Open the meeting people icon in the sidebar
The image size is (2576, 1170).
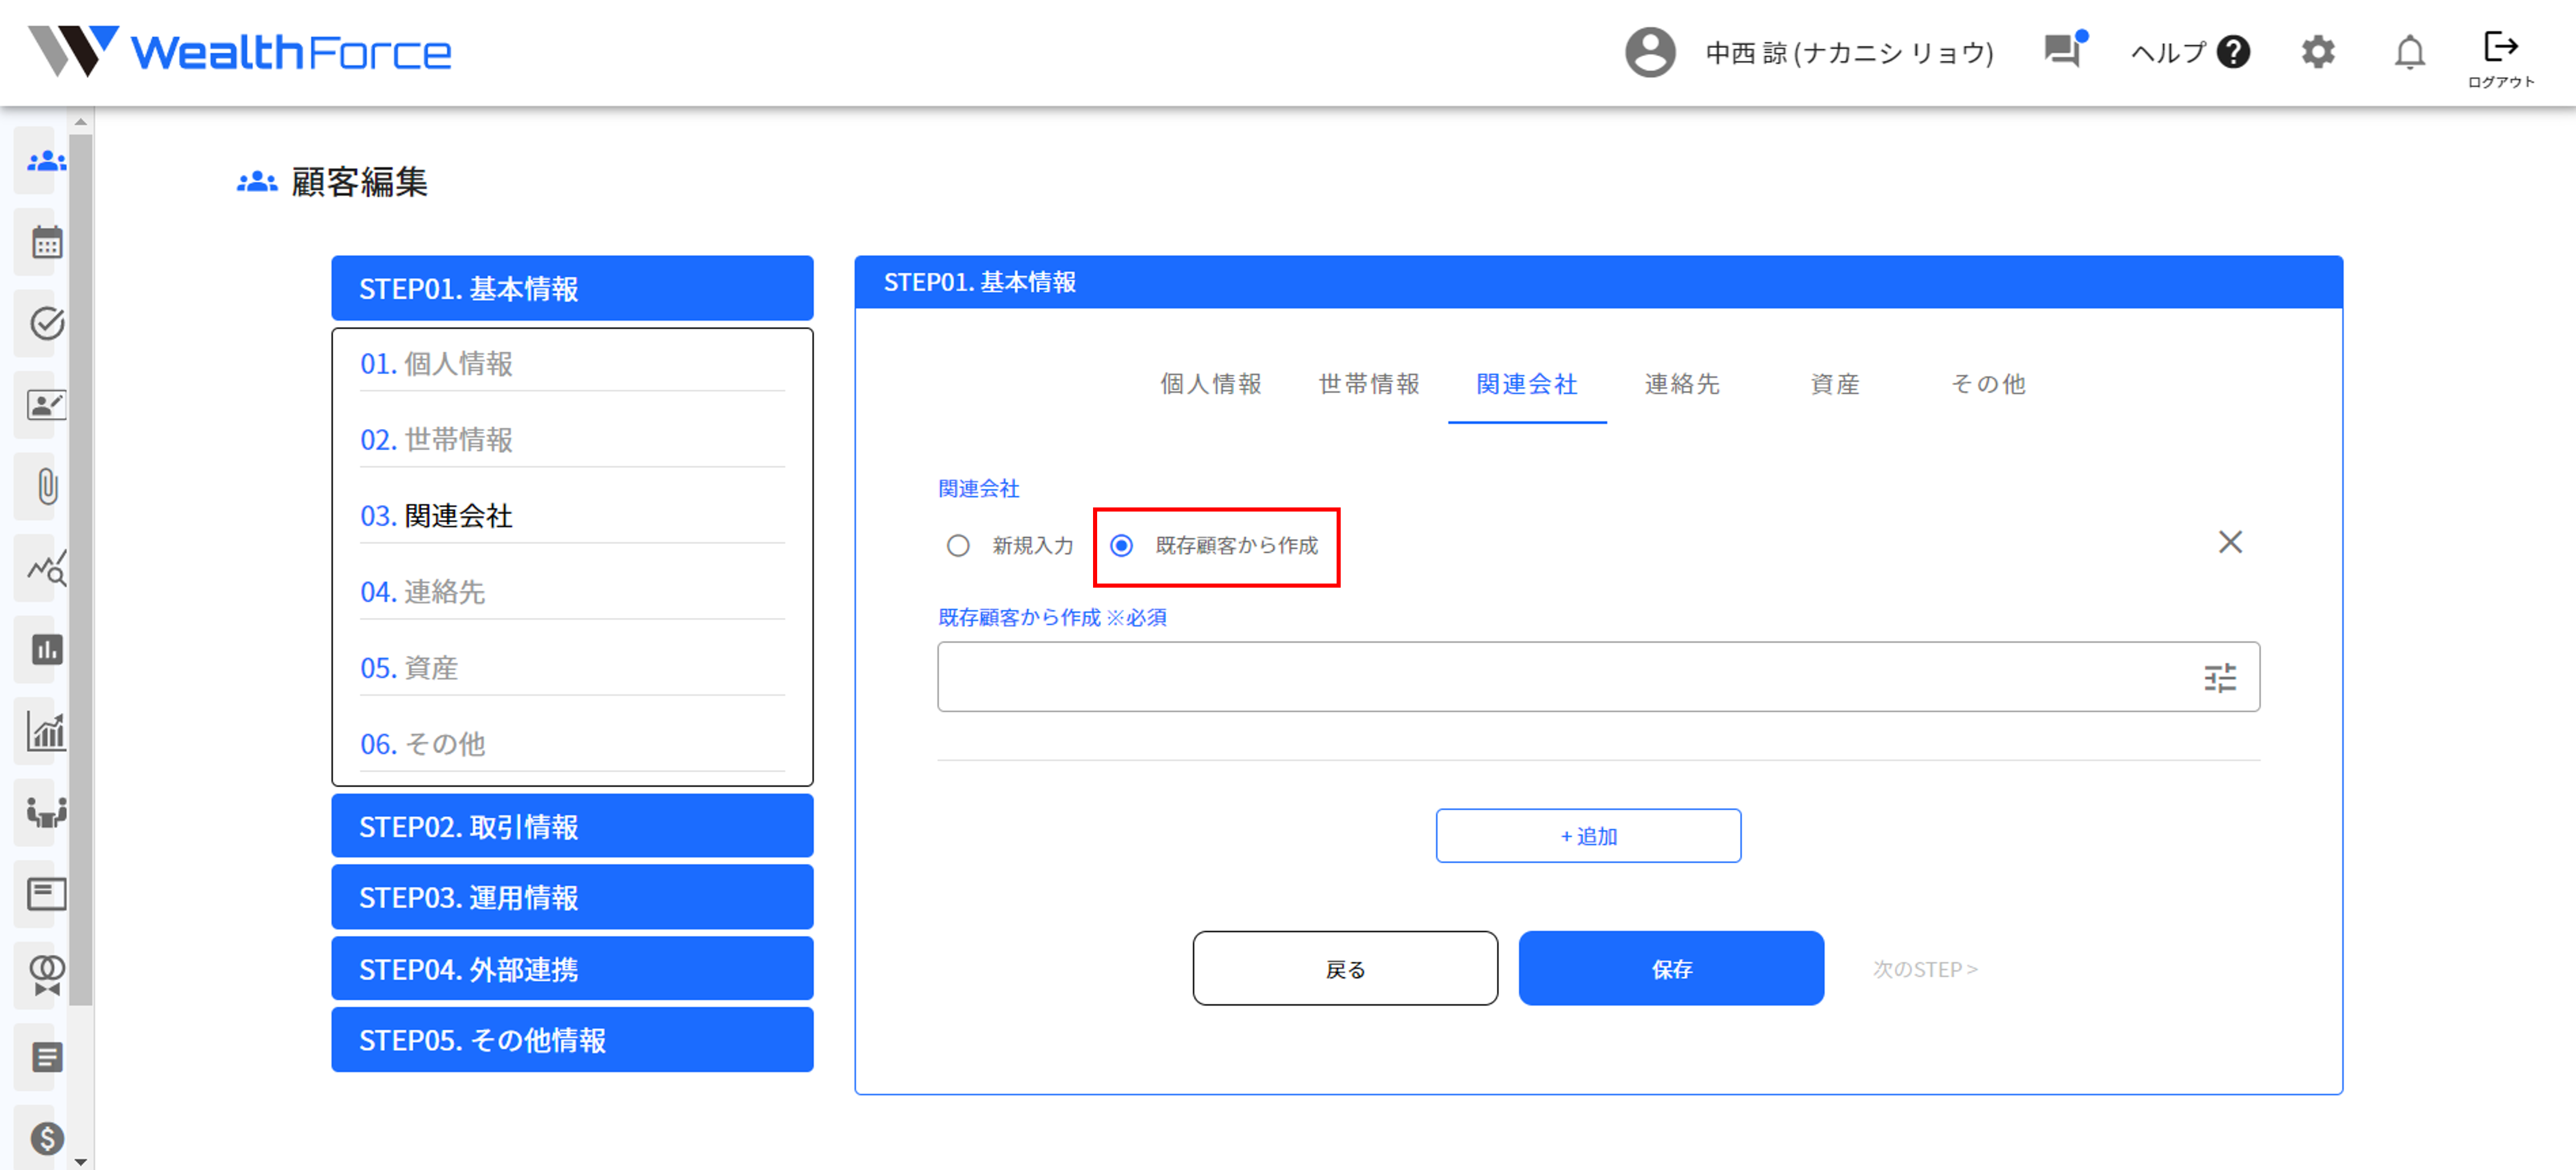[46, 812]
